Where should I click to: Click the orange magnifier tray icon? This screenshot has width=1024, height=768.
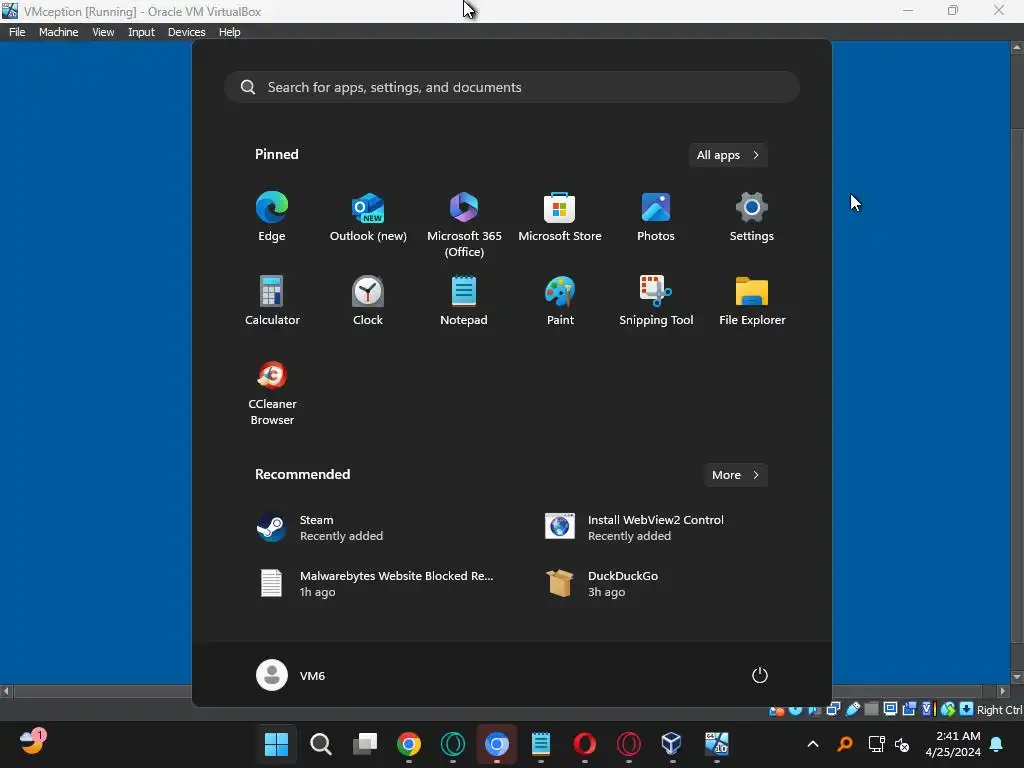pos(845,744)
